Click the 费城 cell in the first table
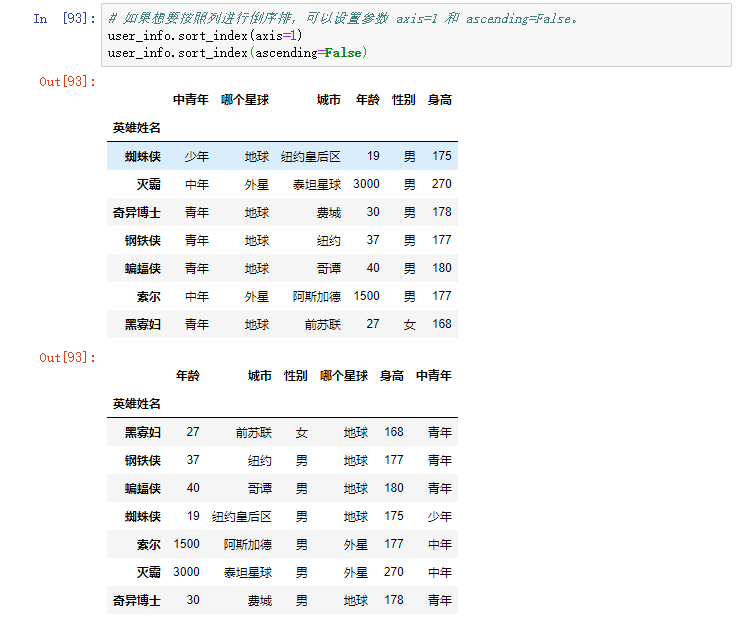This screenshot has height=624, width=737. (x=329, y=212)
